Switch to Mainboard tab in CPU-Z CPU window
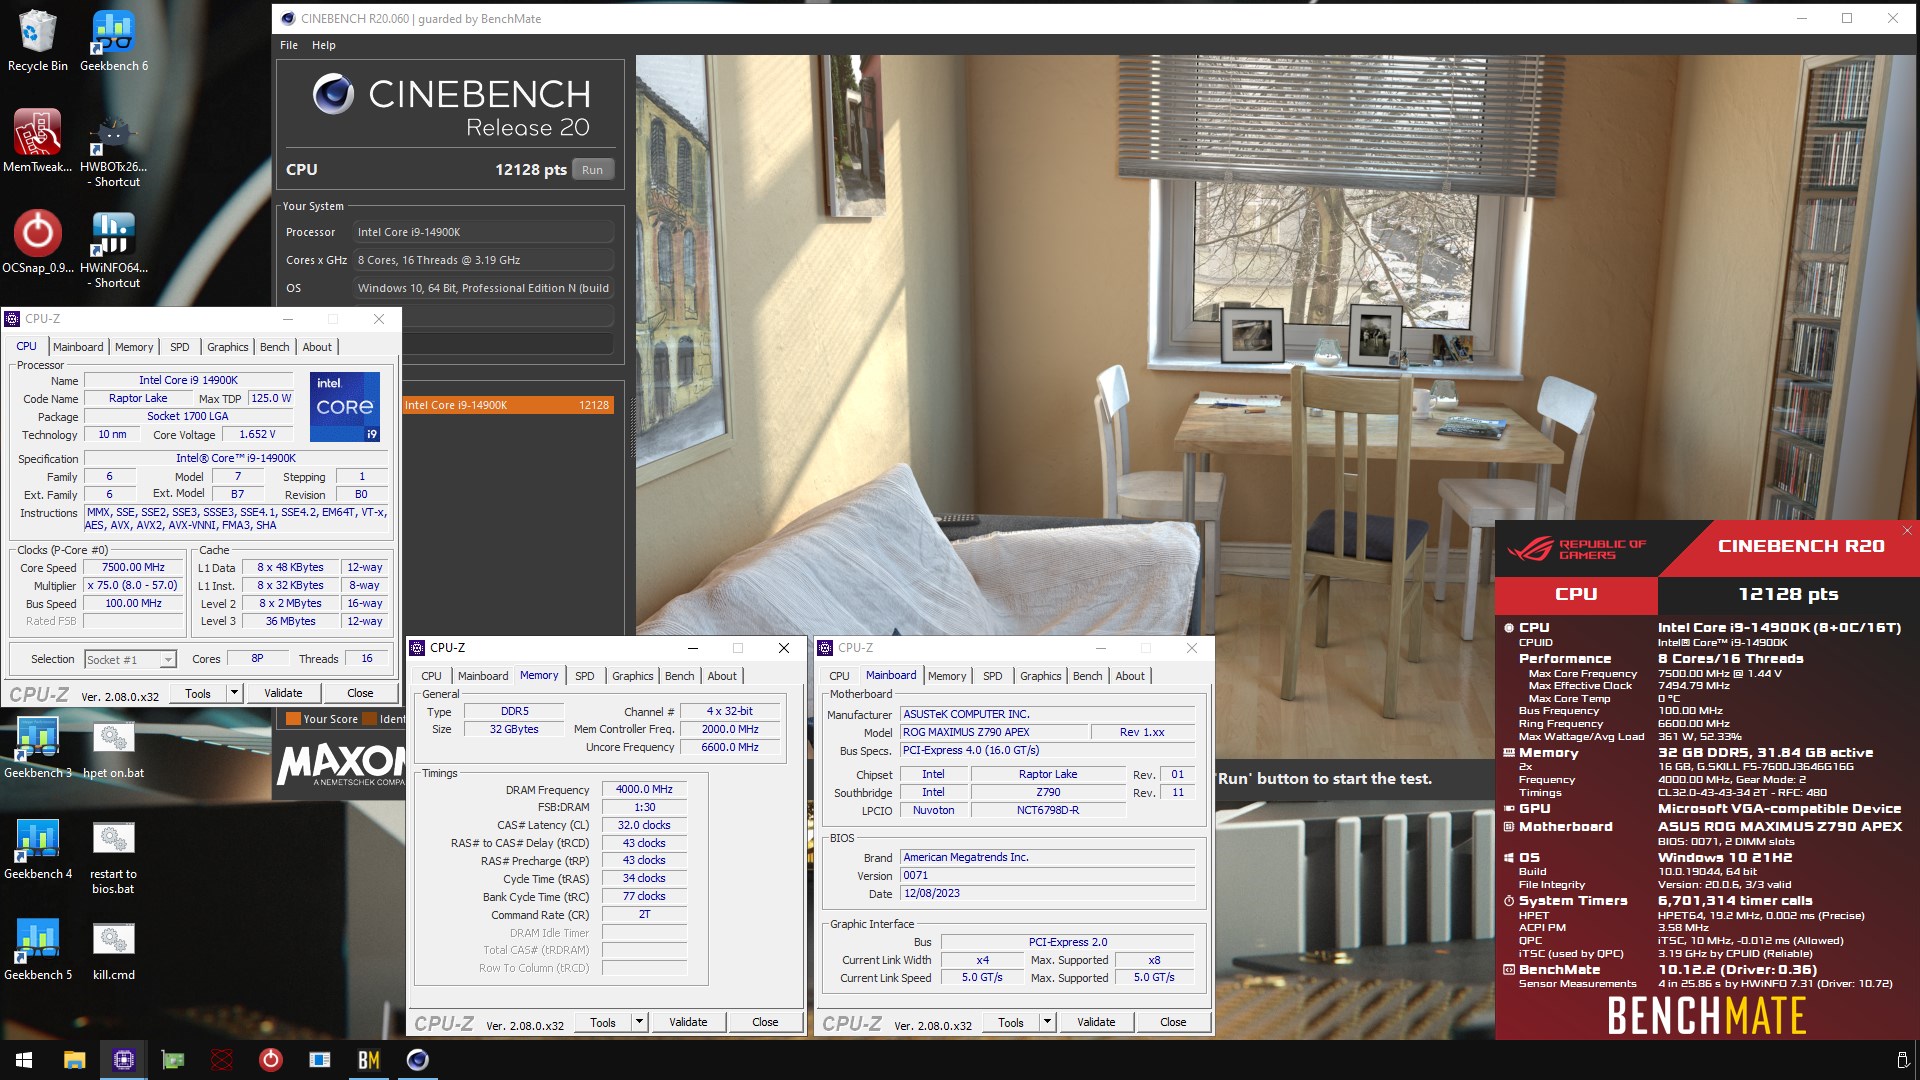 (x=78, y=347)
